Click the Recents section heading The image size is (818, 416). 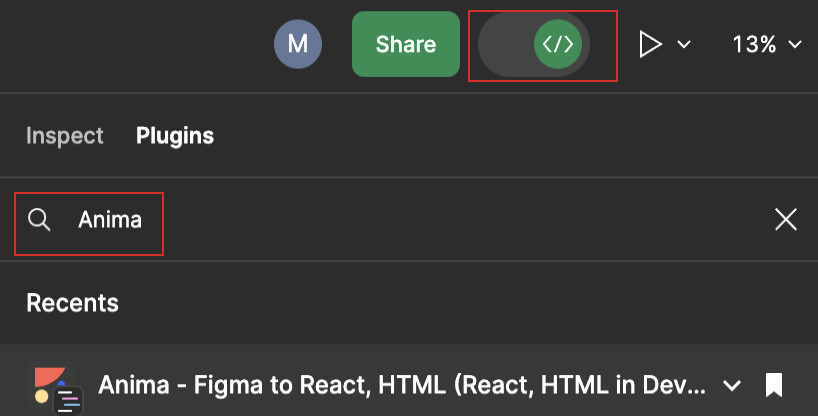tap(72, 302)
